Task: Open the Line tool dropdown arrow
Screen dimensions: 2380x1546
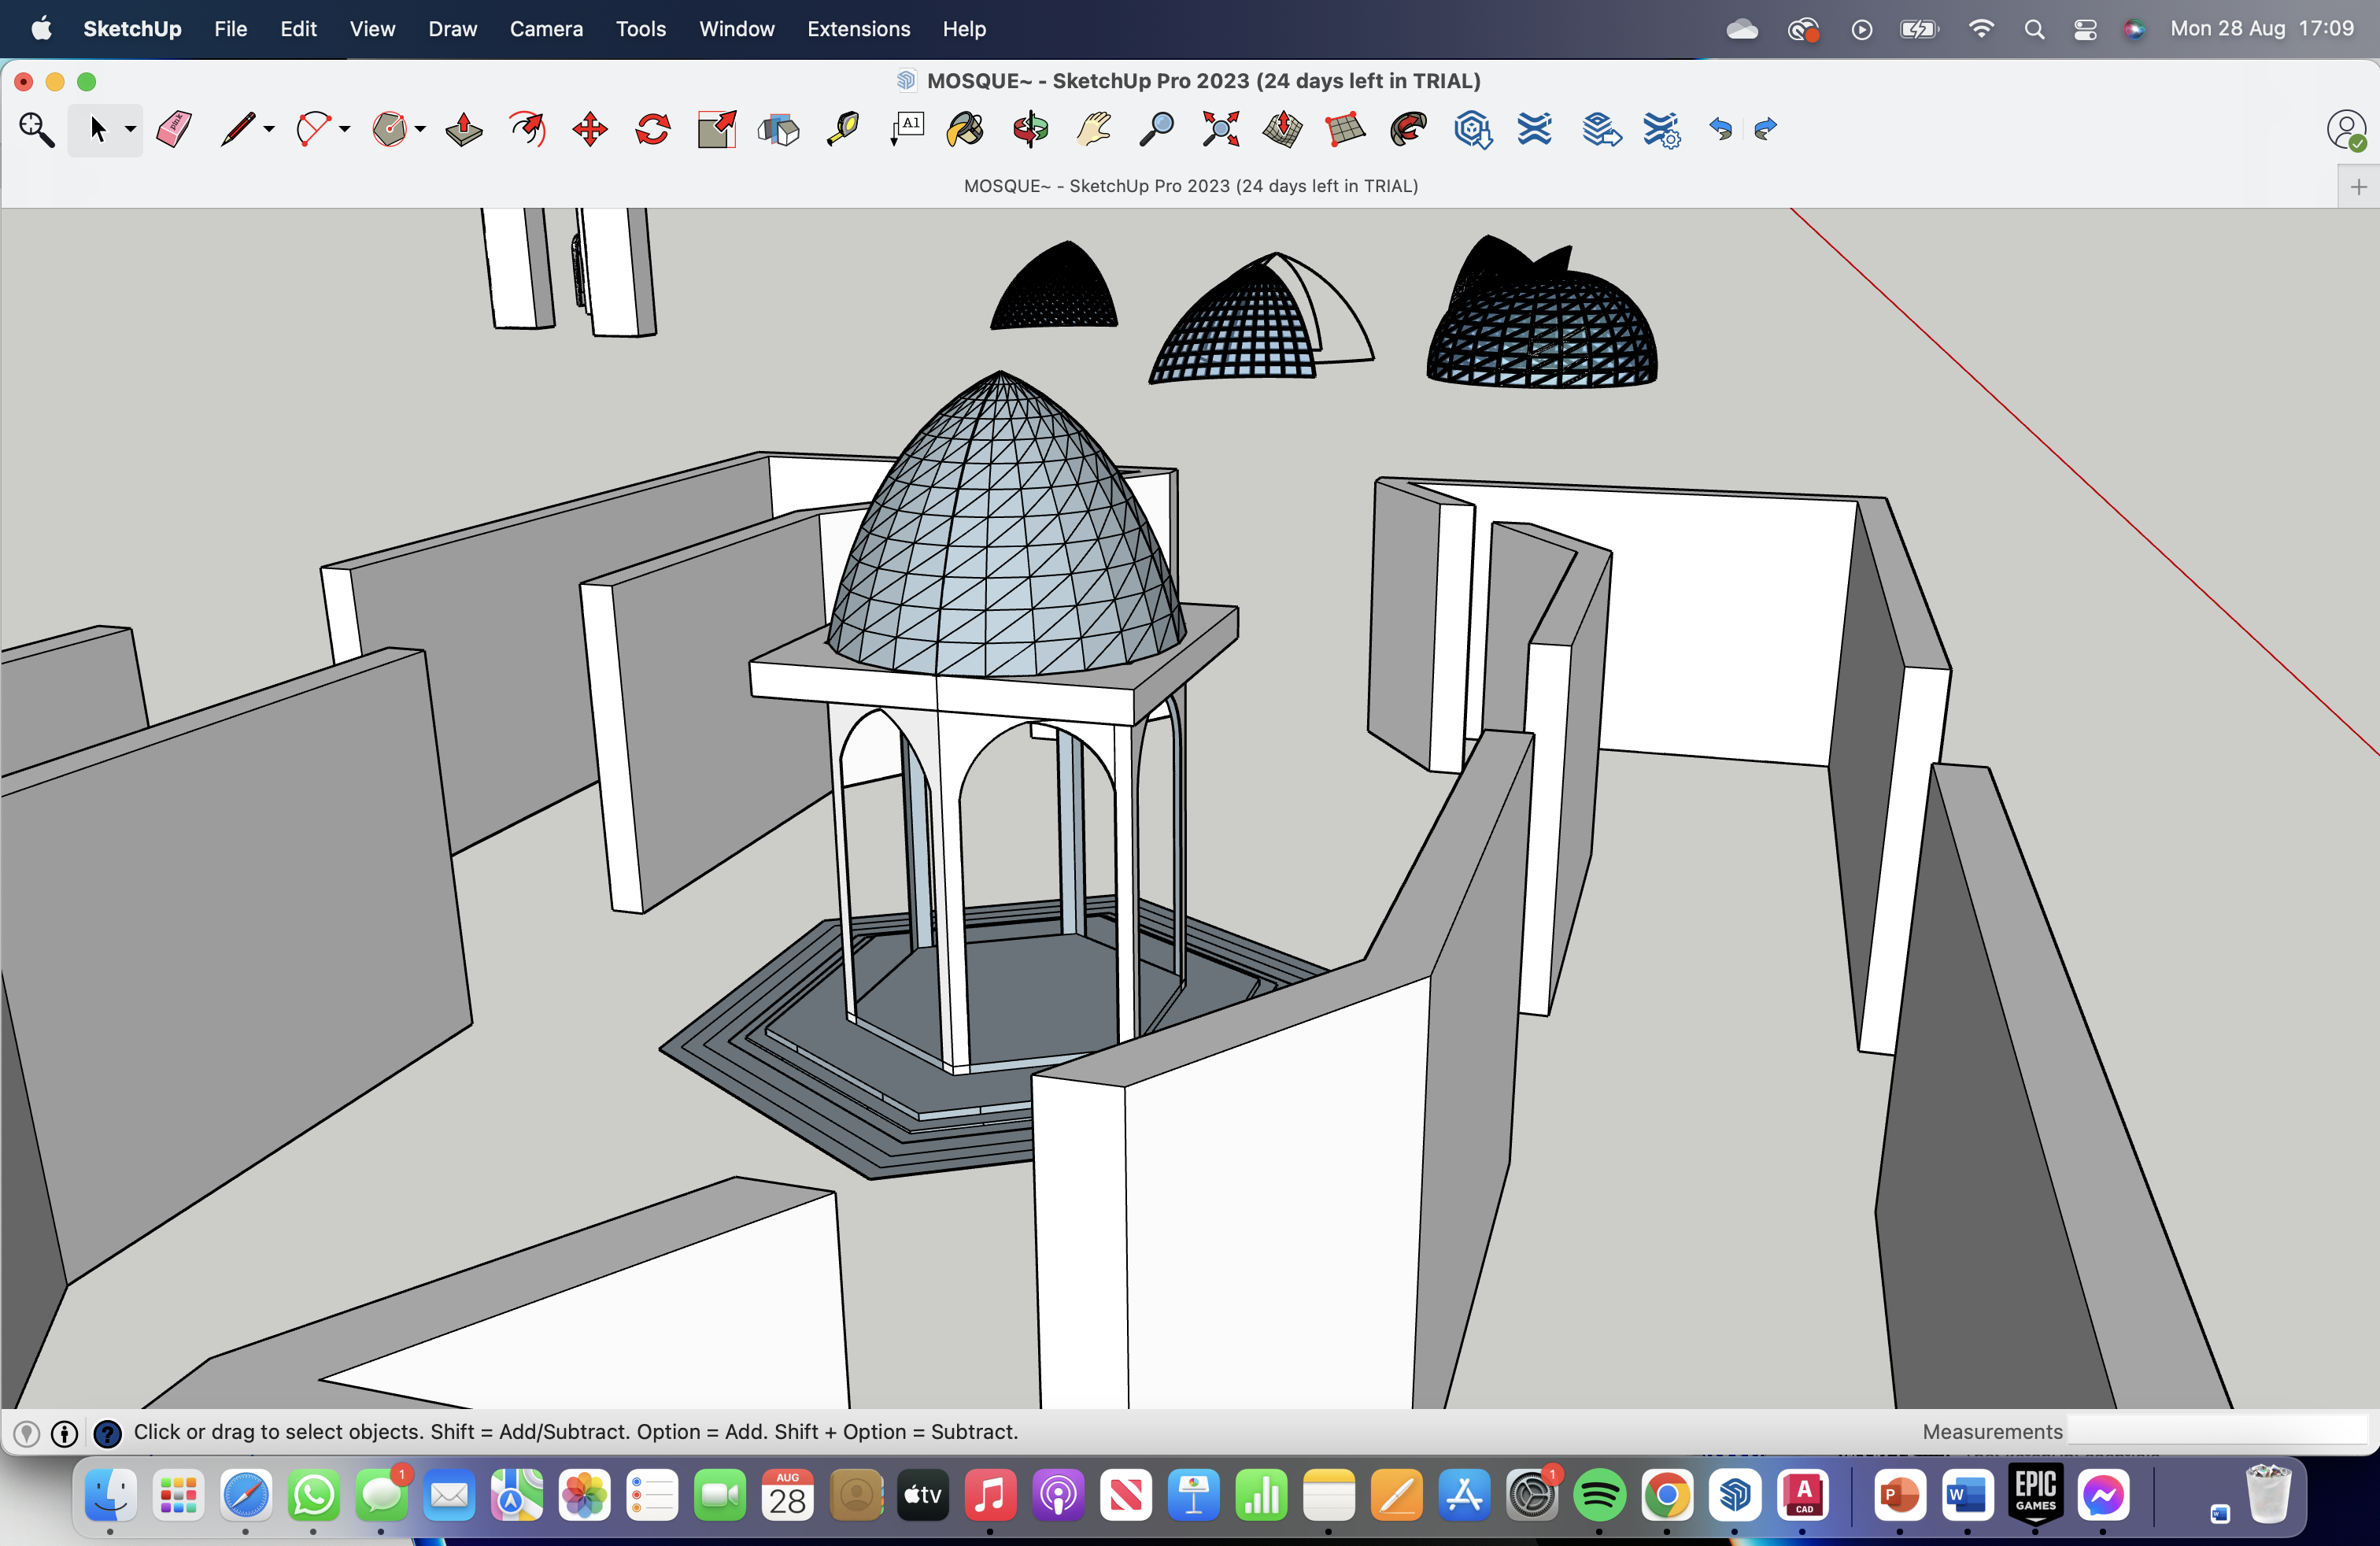Action: click(269, 130)
